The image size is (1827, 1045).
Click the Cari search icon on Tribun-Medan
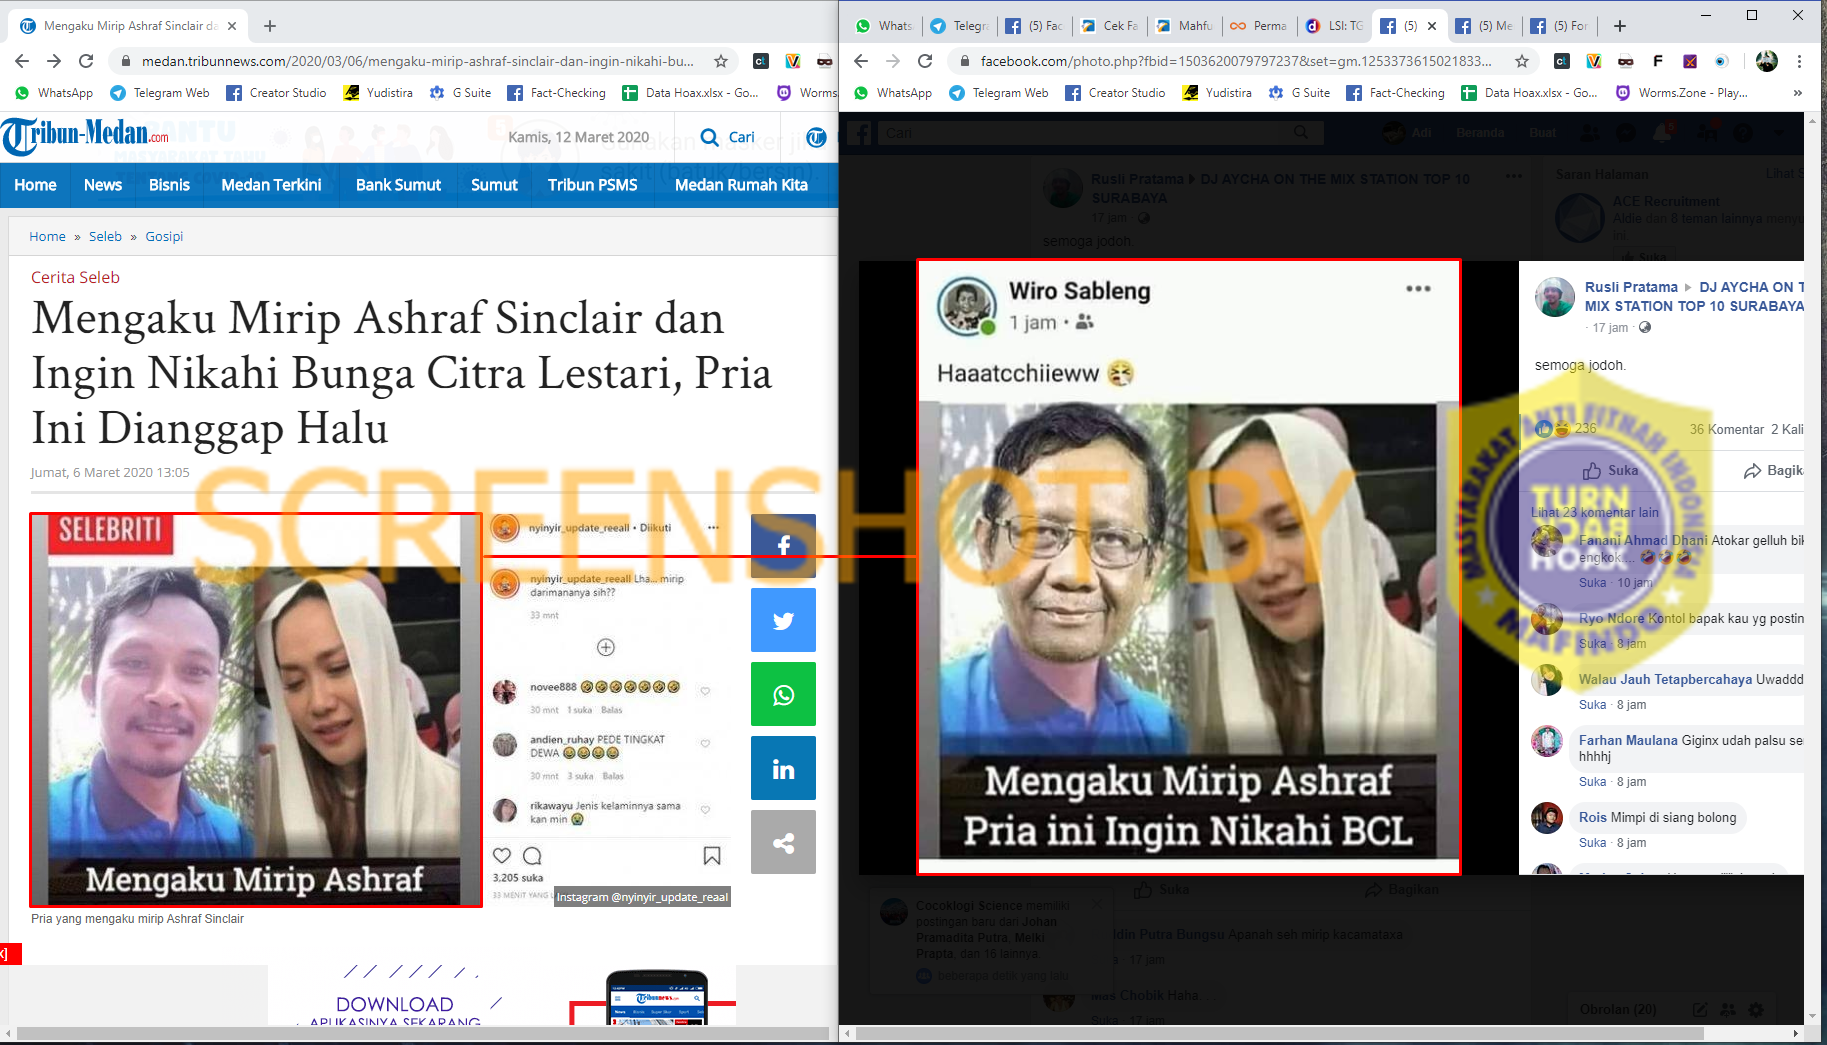click(727, 137)
